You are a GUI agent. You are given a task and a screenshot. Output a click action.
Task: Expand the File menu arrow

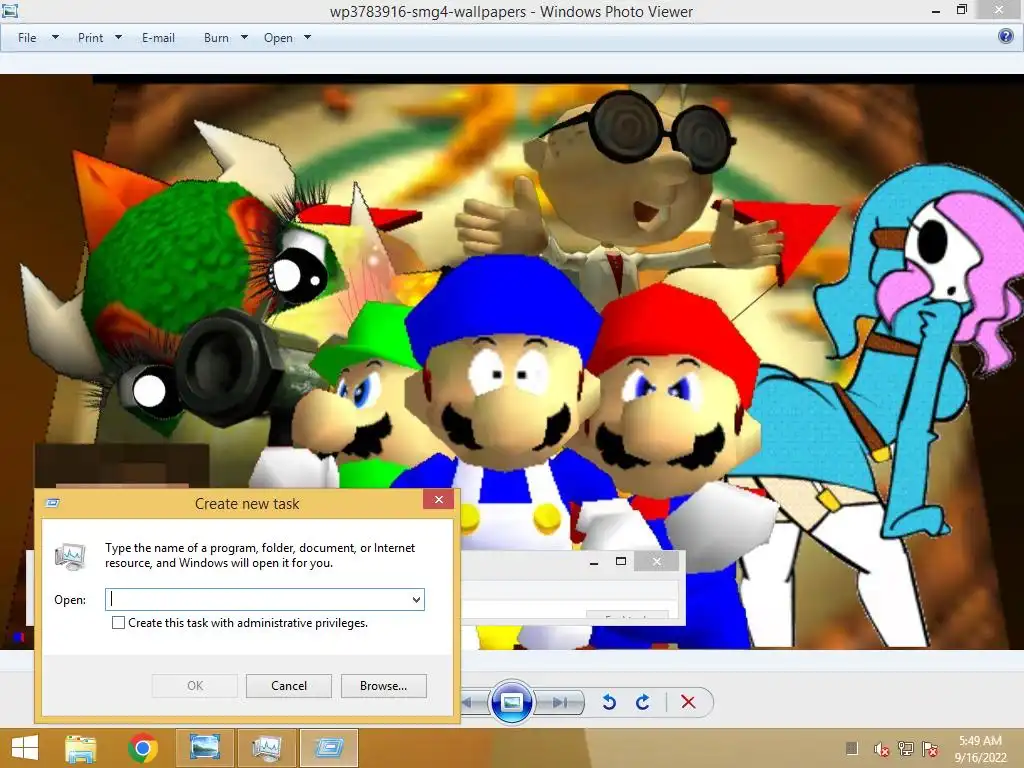[56, 37]
